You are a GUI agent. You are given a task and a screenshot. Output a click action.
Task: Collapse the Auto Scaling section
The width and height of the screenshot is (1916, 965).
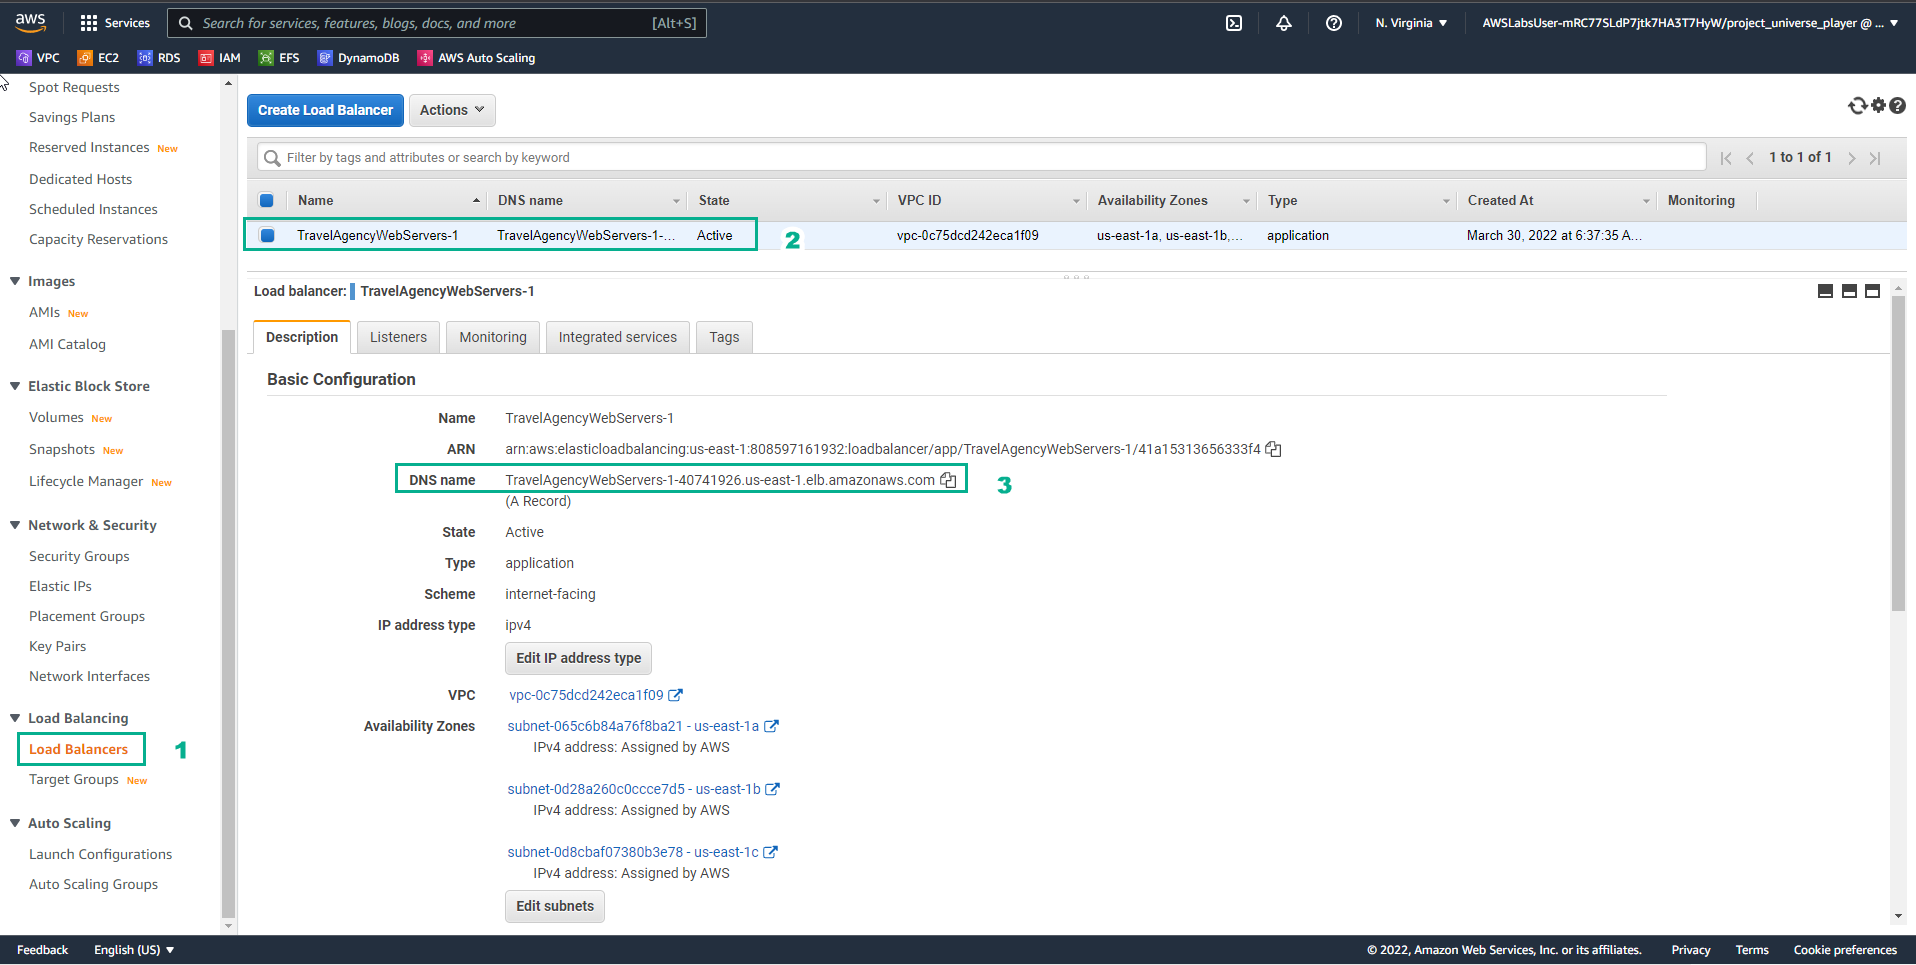tap(15, 823)
